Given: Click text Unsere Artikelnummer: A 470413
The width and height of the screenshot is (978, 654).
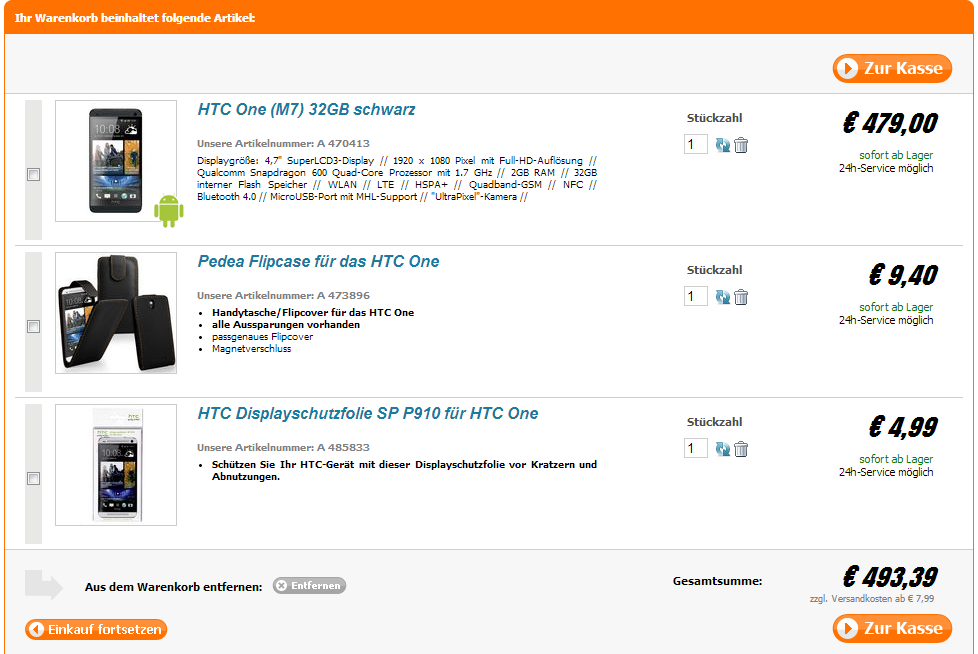Looking at the screenshot, I should pos(283,143).
